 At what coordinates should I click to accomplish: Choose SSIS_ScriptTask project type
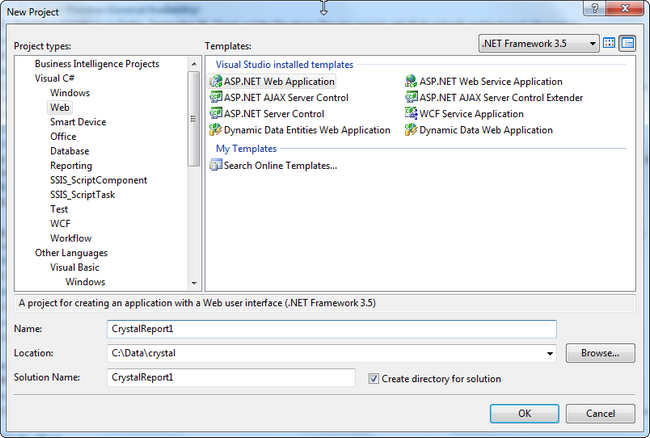point(82,195)
